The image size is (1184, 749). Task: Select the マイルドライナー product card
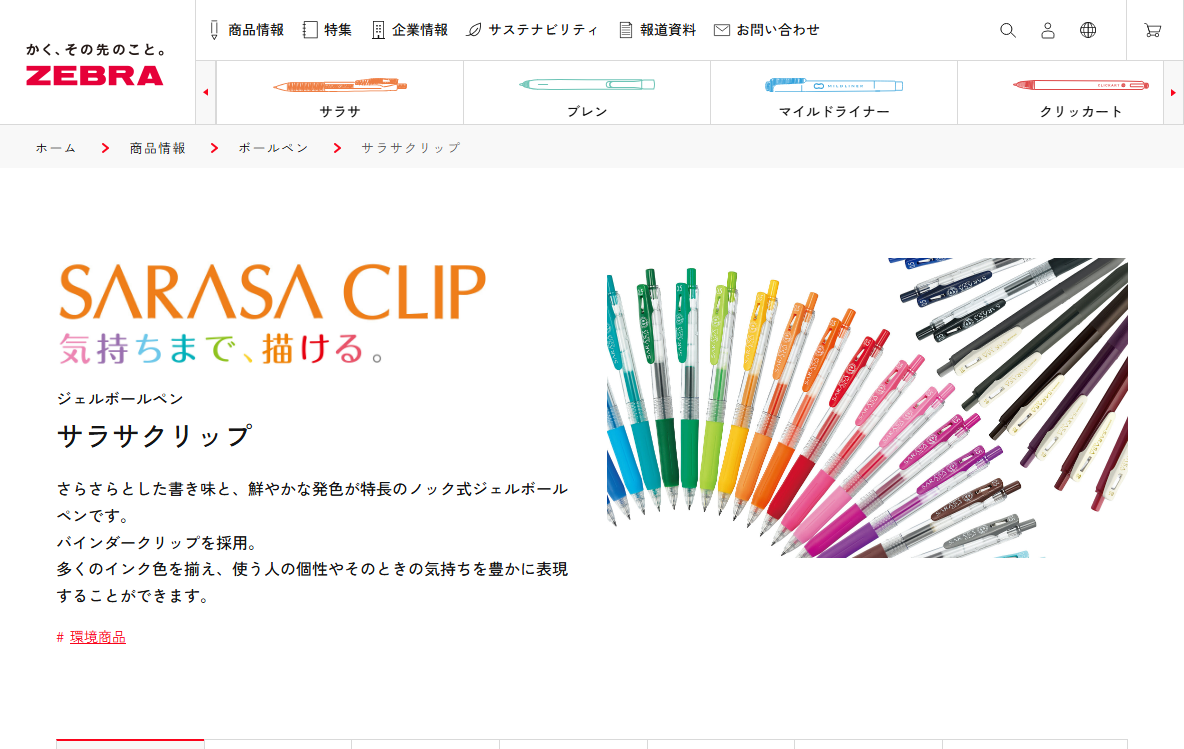pos(834,93)
